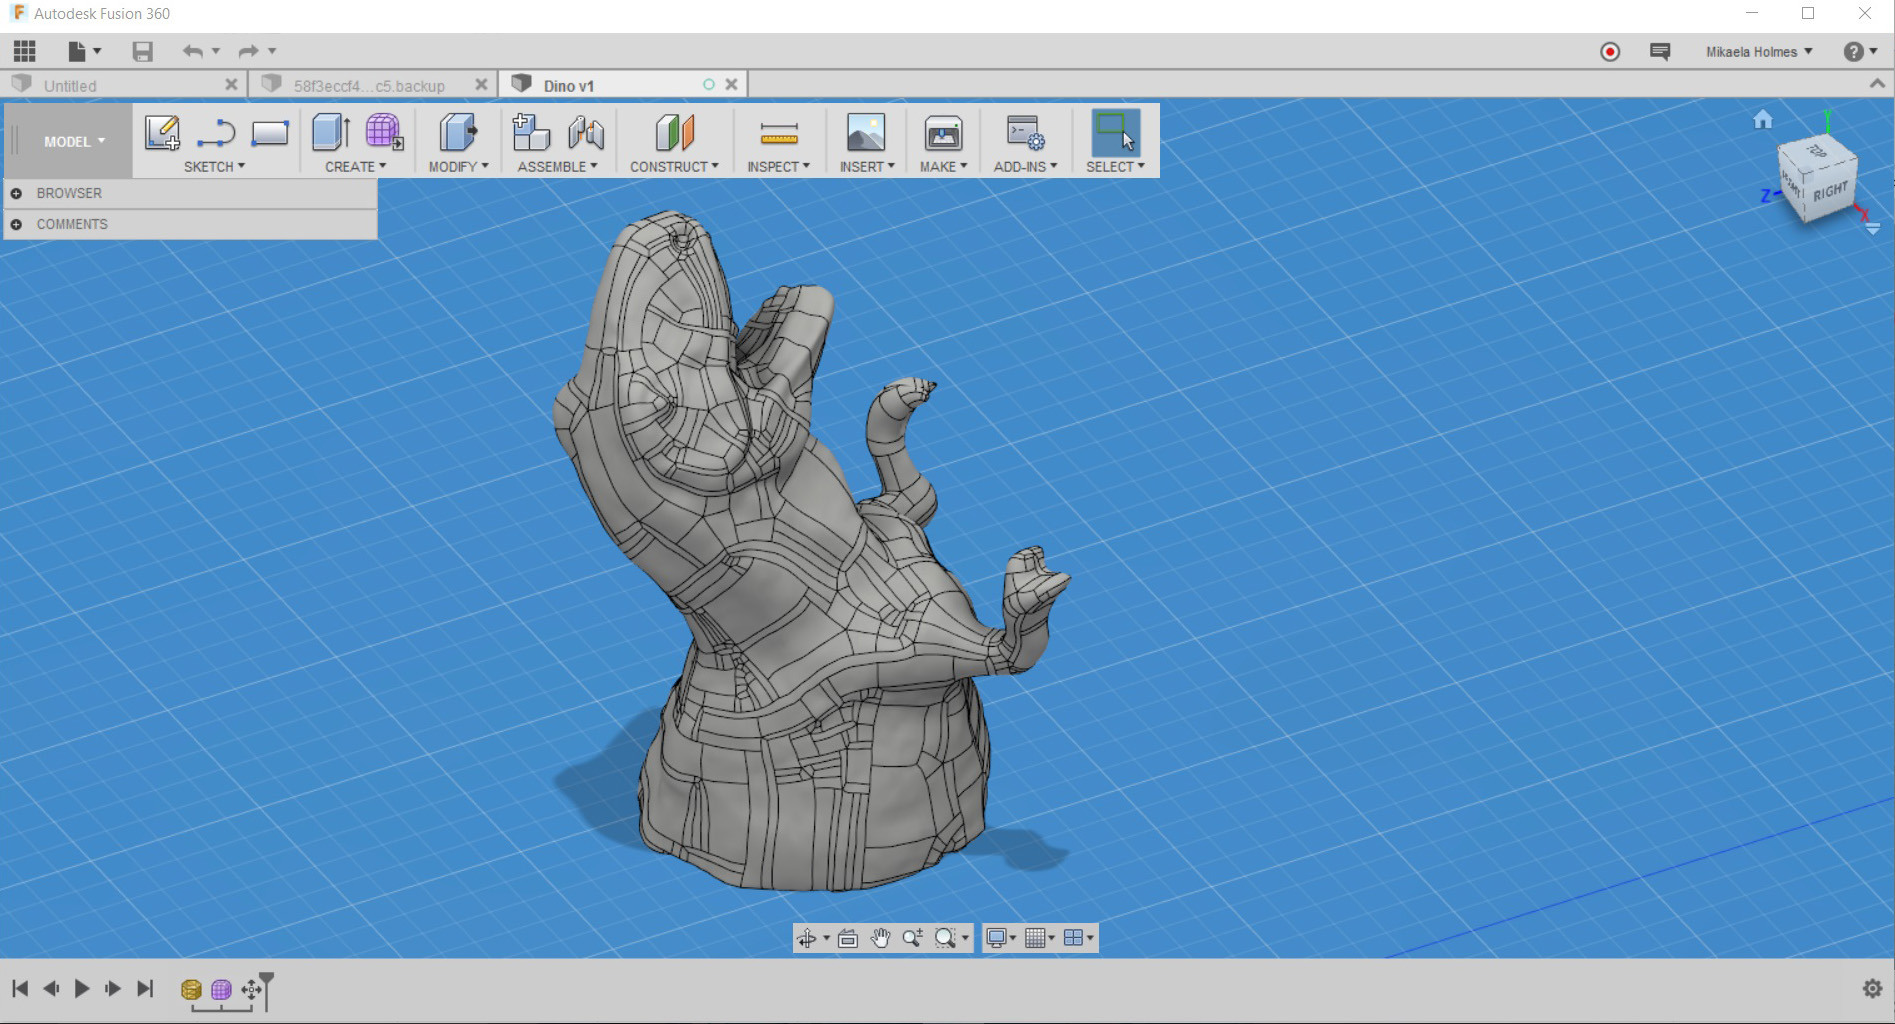
Task: Switch to the Untitled tab
Action: [x=70, y=86]
